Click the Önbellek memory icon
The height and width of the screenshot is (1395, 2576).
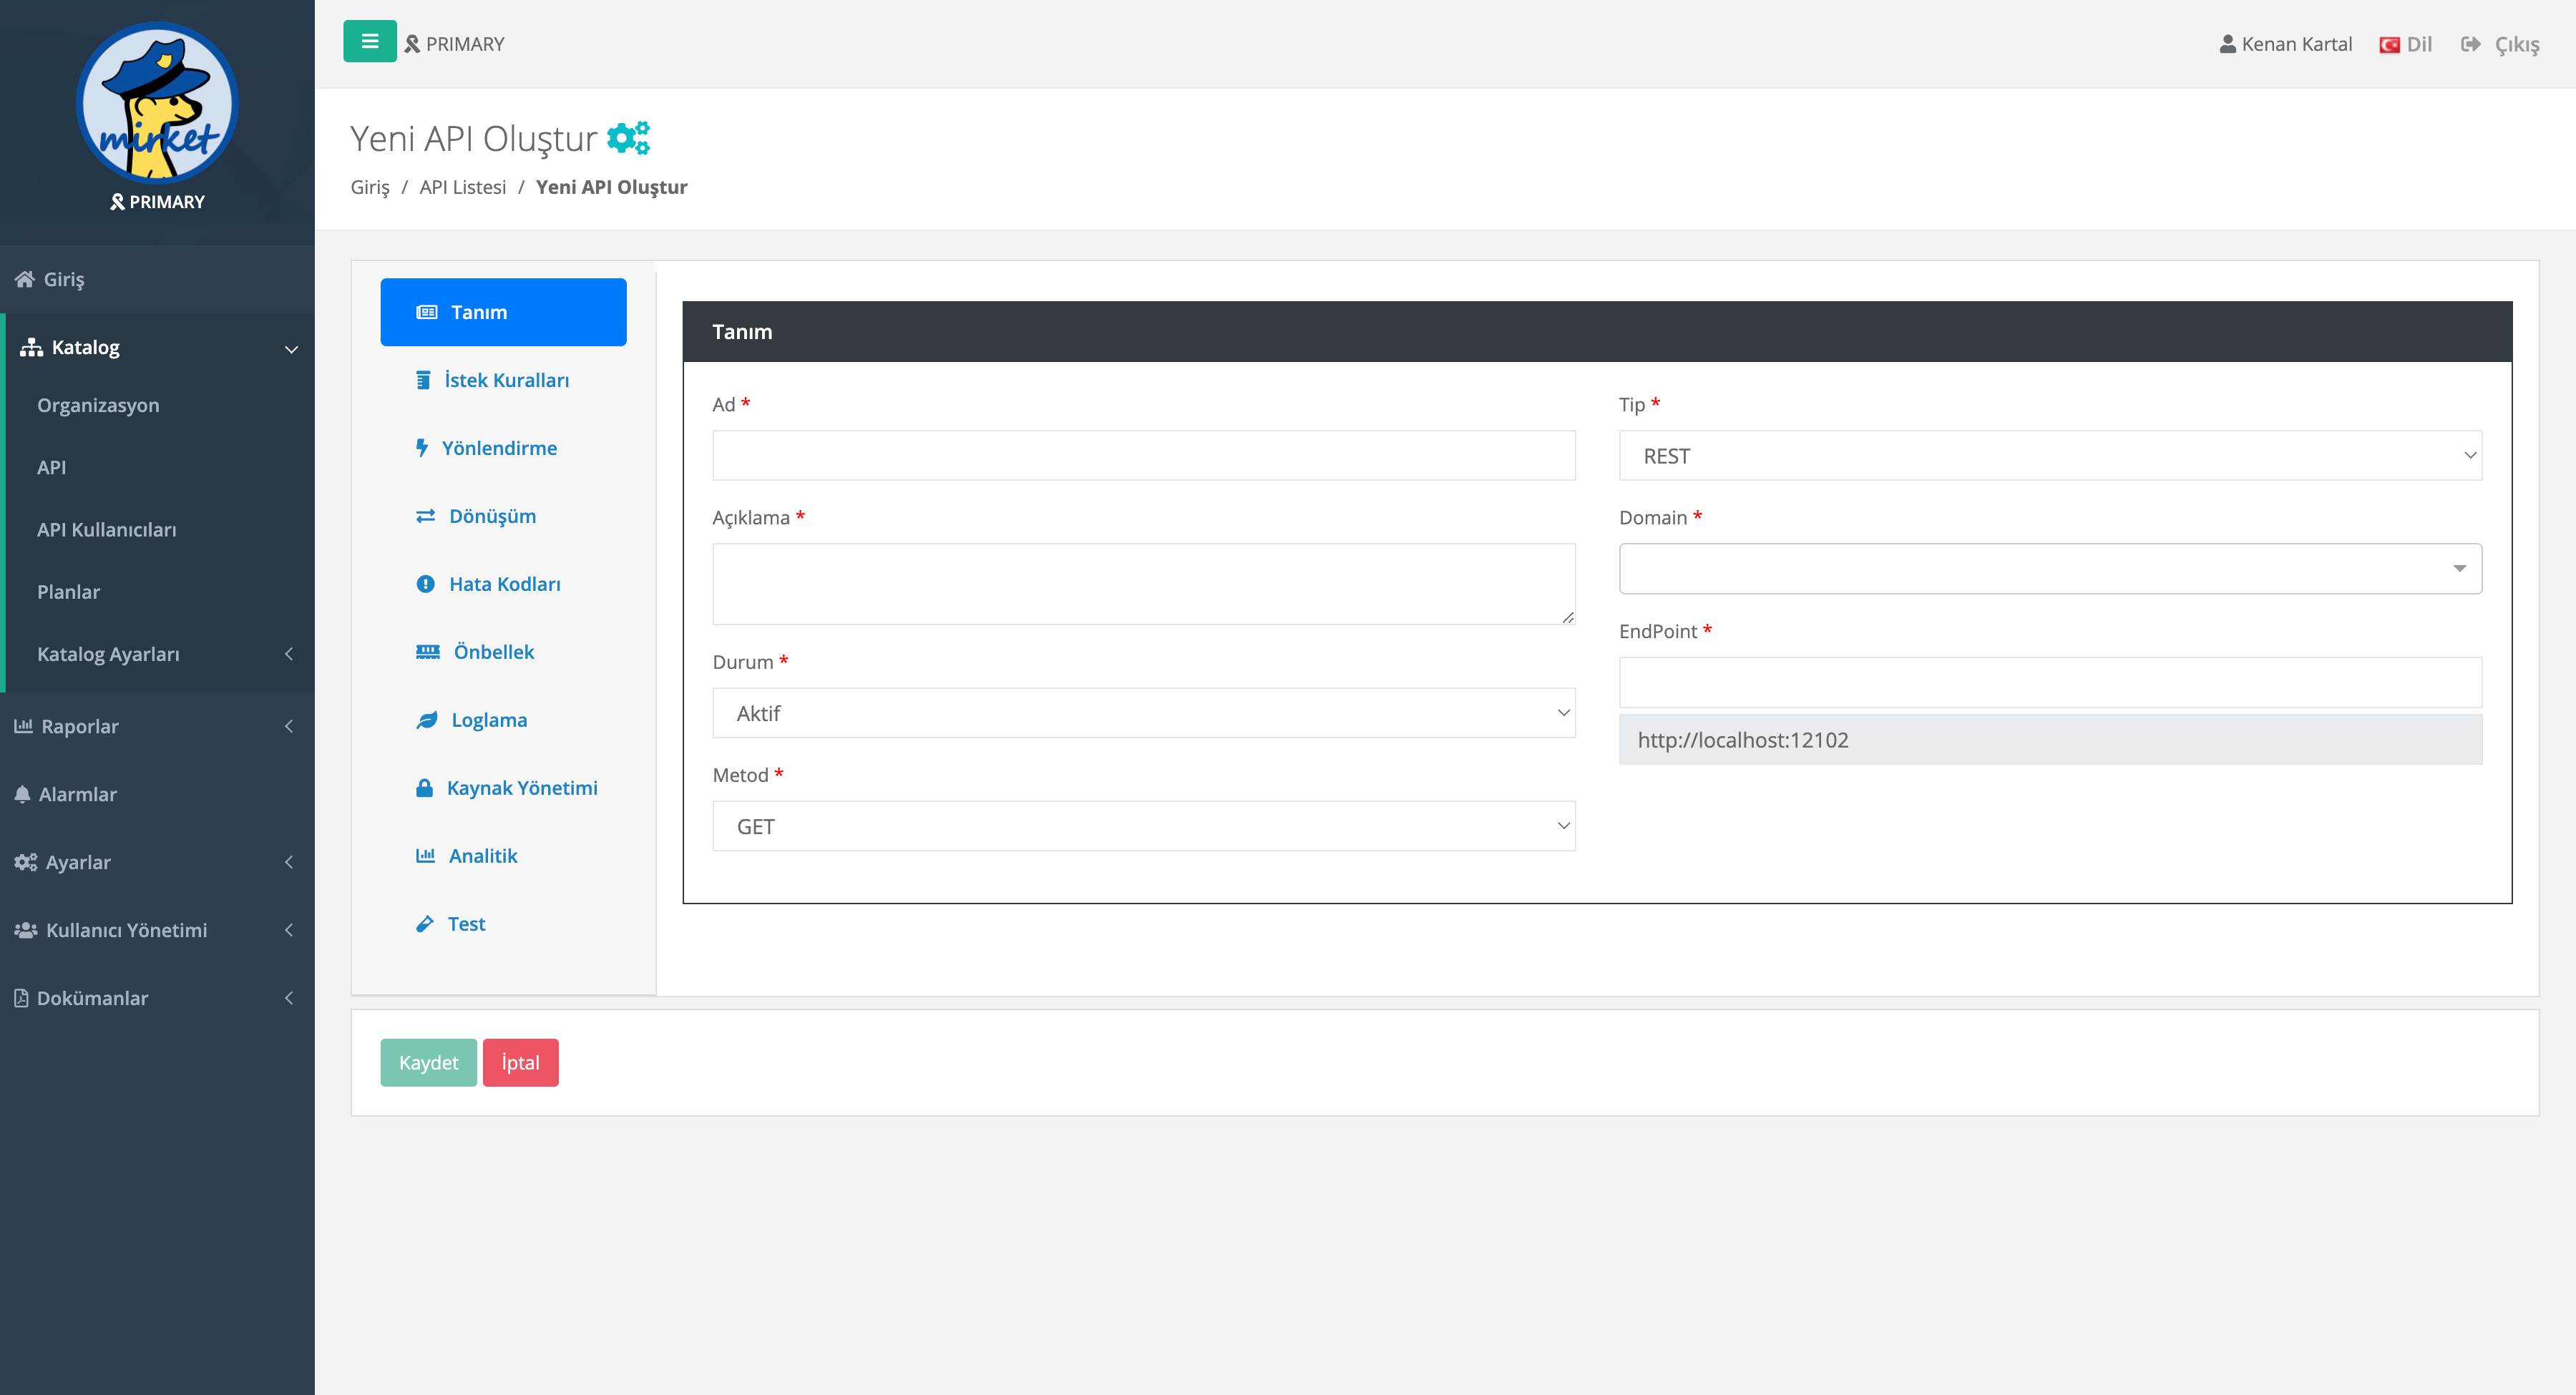pos(428,652)
